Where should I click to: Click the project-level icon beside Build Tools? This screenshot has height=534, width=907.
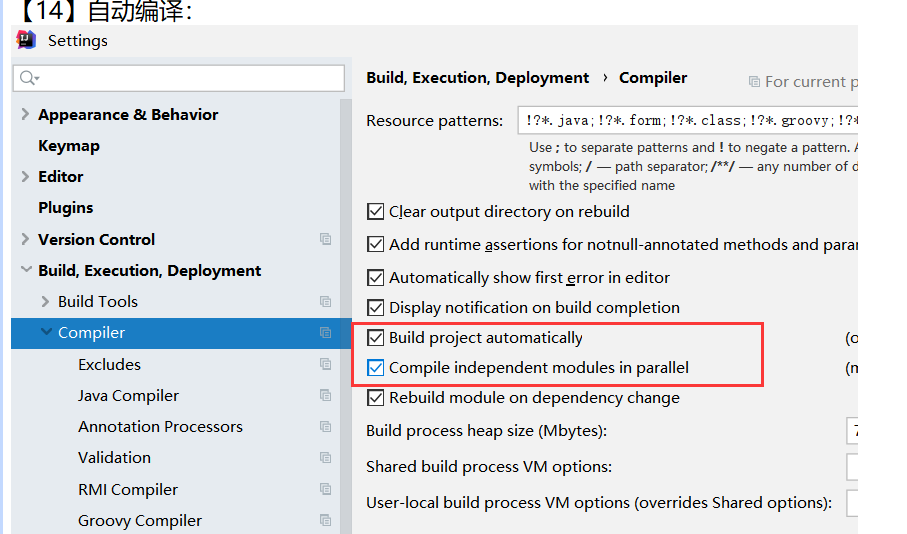(x=325, y=301)
